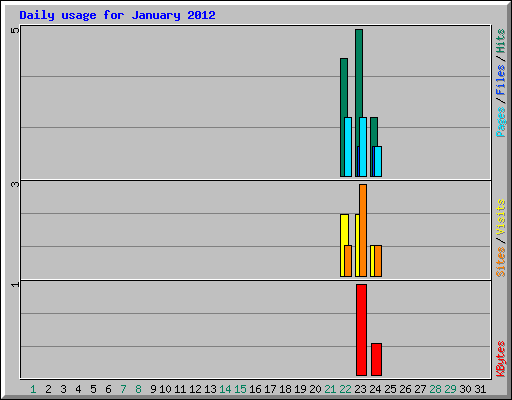Click the short red KBytes bar for day 24
This screenshot has width=512, height=400.
pos(376,359)
